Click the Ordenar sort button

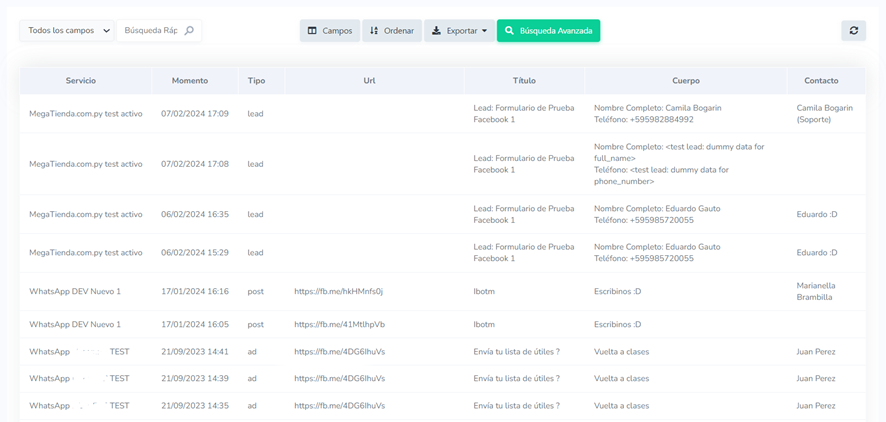pos(392,31)
